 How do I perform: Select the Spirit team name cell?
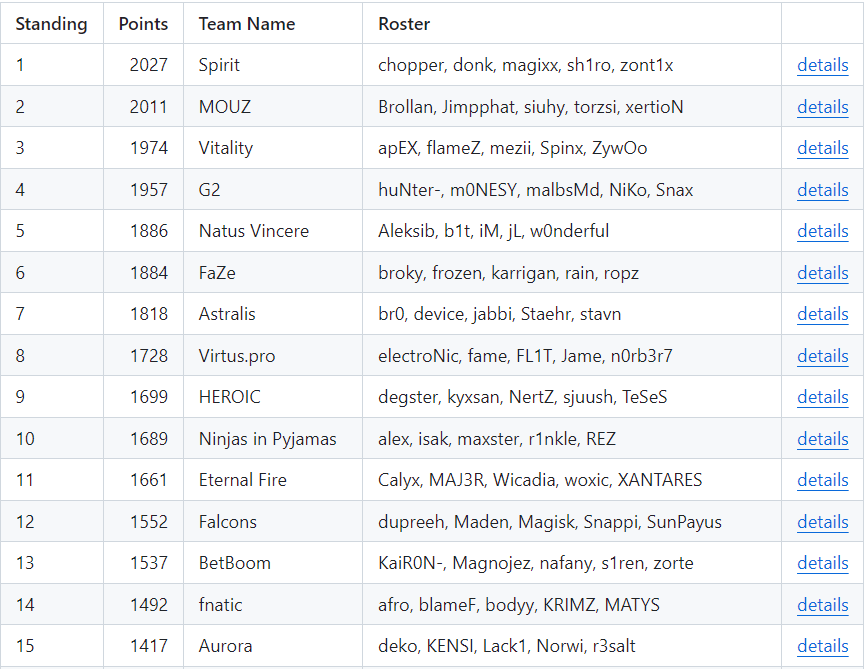219,65
